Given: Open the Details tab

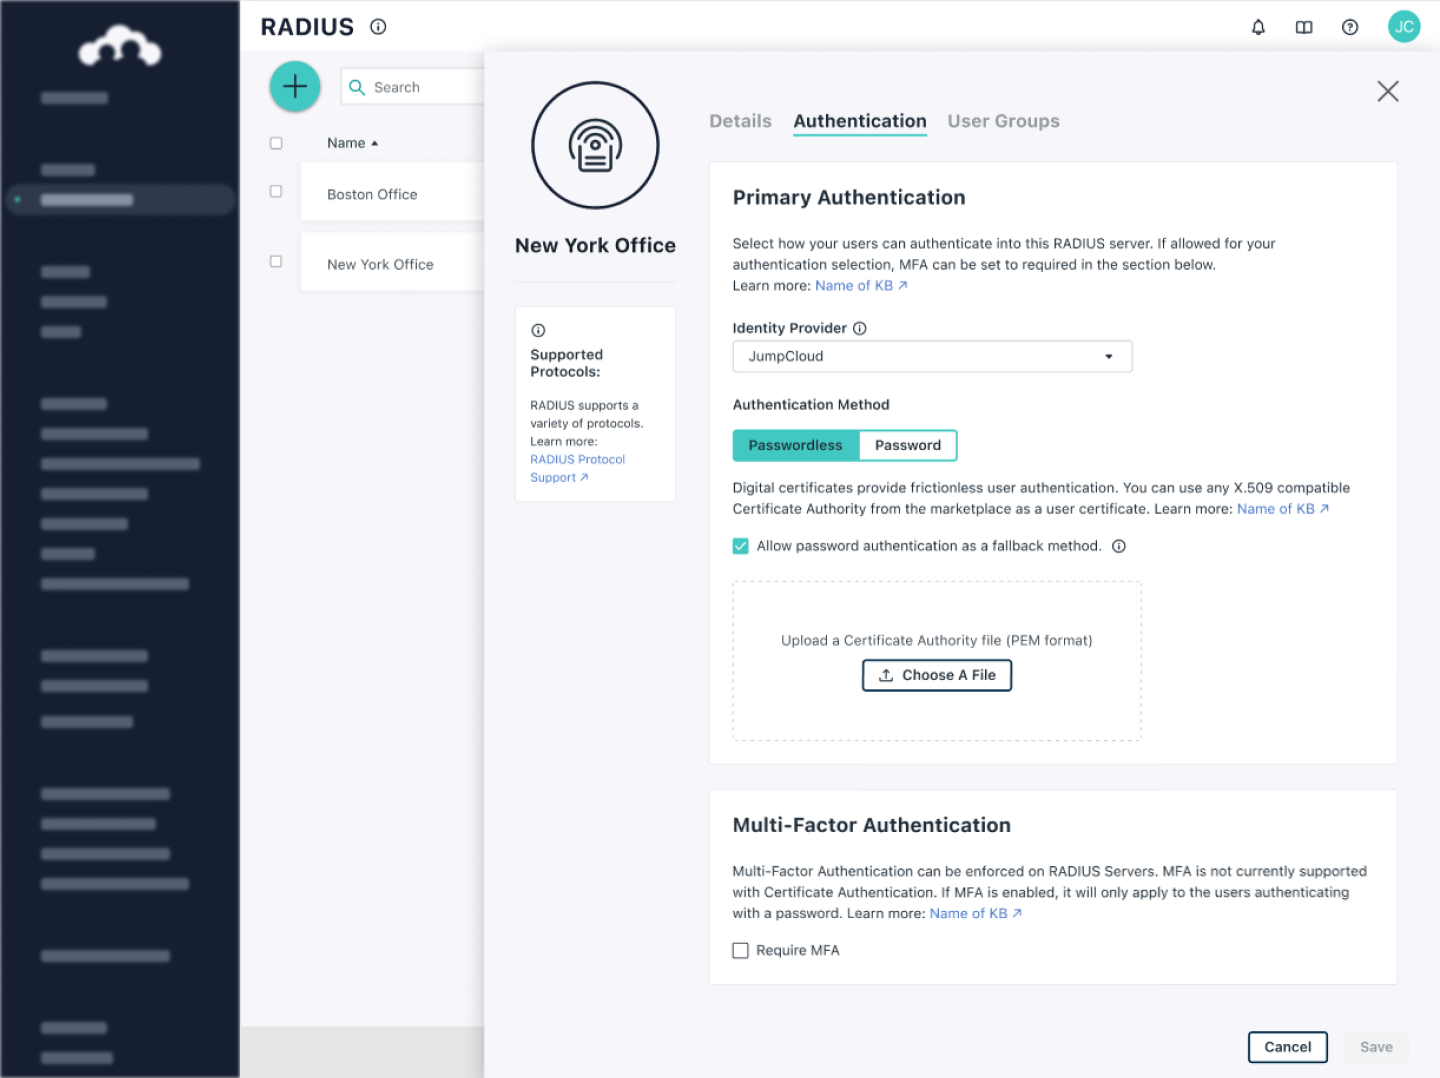Looking at the screenshot, I should click(x=740, y=121).
